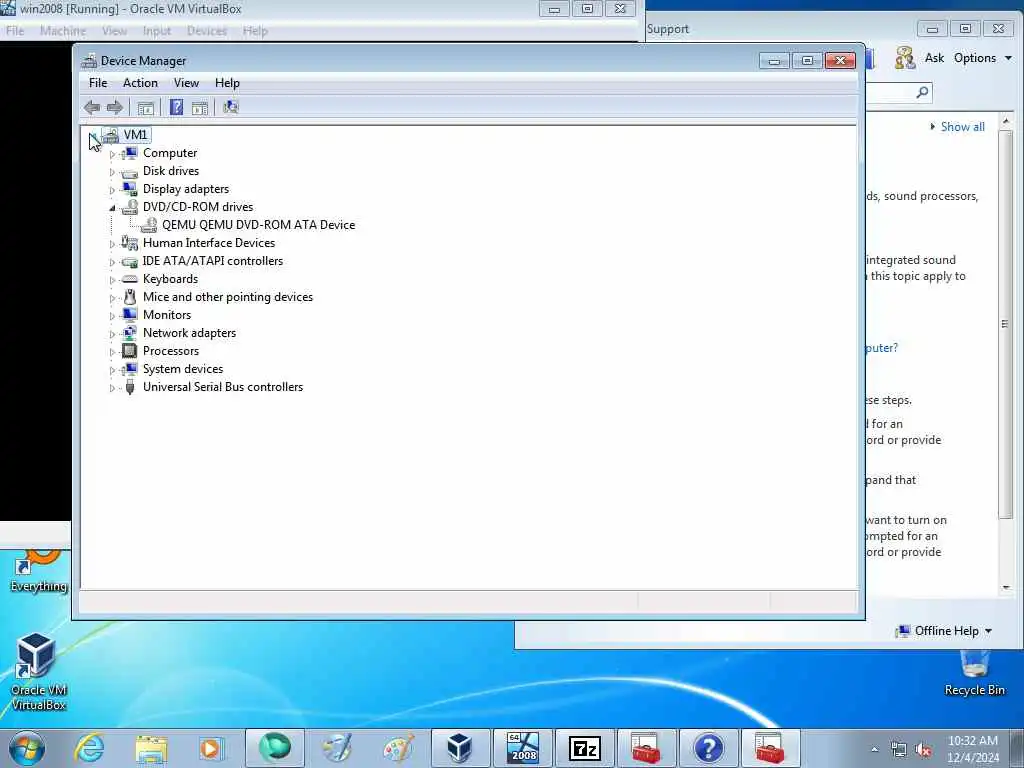Select the Processors category icon
This screenshot has height=768, width=1024.
(130, 351)
